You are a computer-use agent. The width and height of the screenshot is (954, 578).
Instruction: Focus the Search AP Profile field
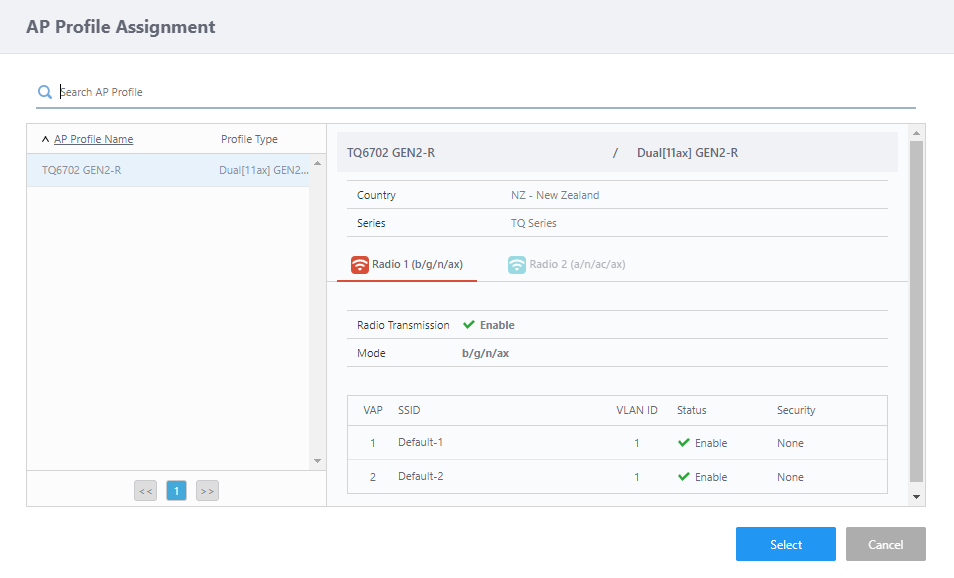pyautogui.click(x=480, y=92)
